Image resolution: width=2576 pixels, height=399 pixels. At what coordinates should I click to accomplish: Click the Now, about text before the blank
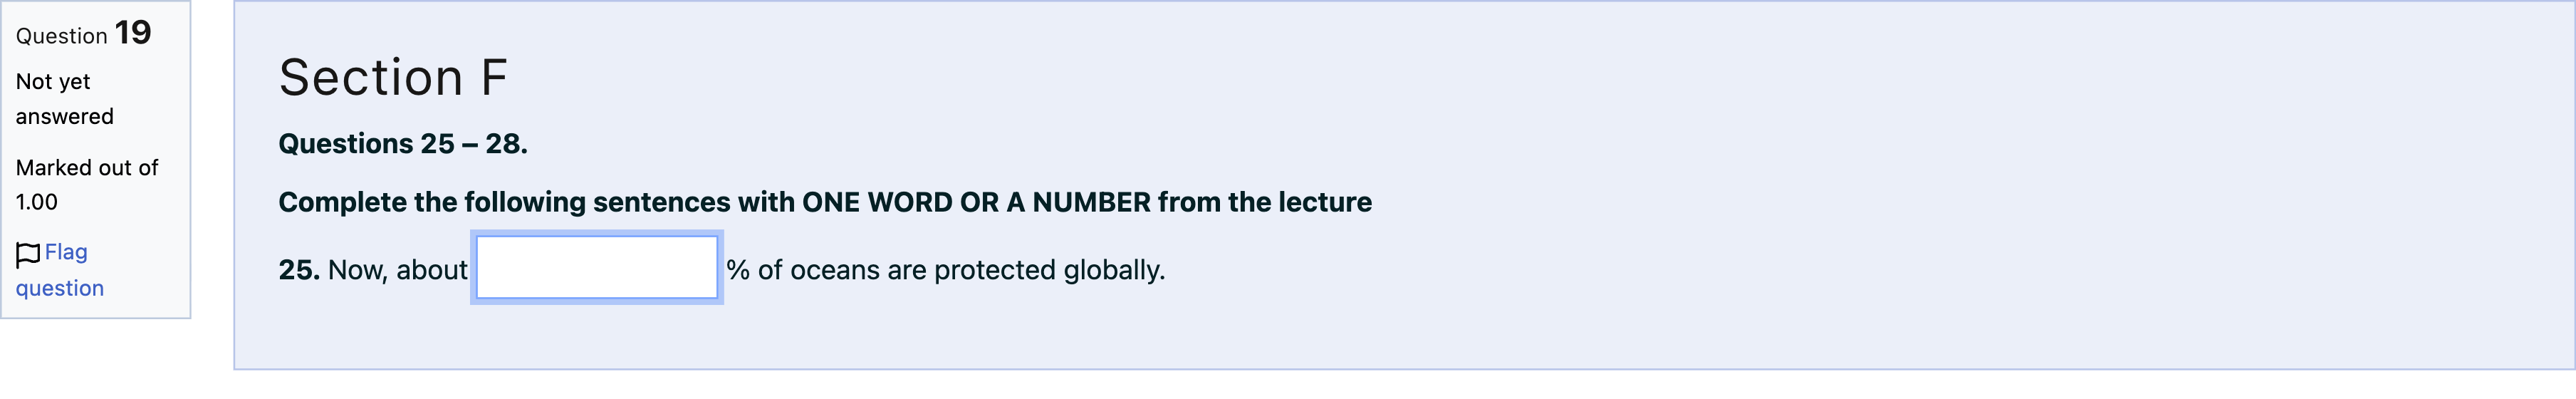coord(398,270)
